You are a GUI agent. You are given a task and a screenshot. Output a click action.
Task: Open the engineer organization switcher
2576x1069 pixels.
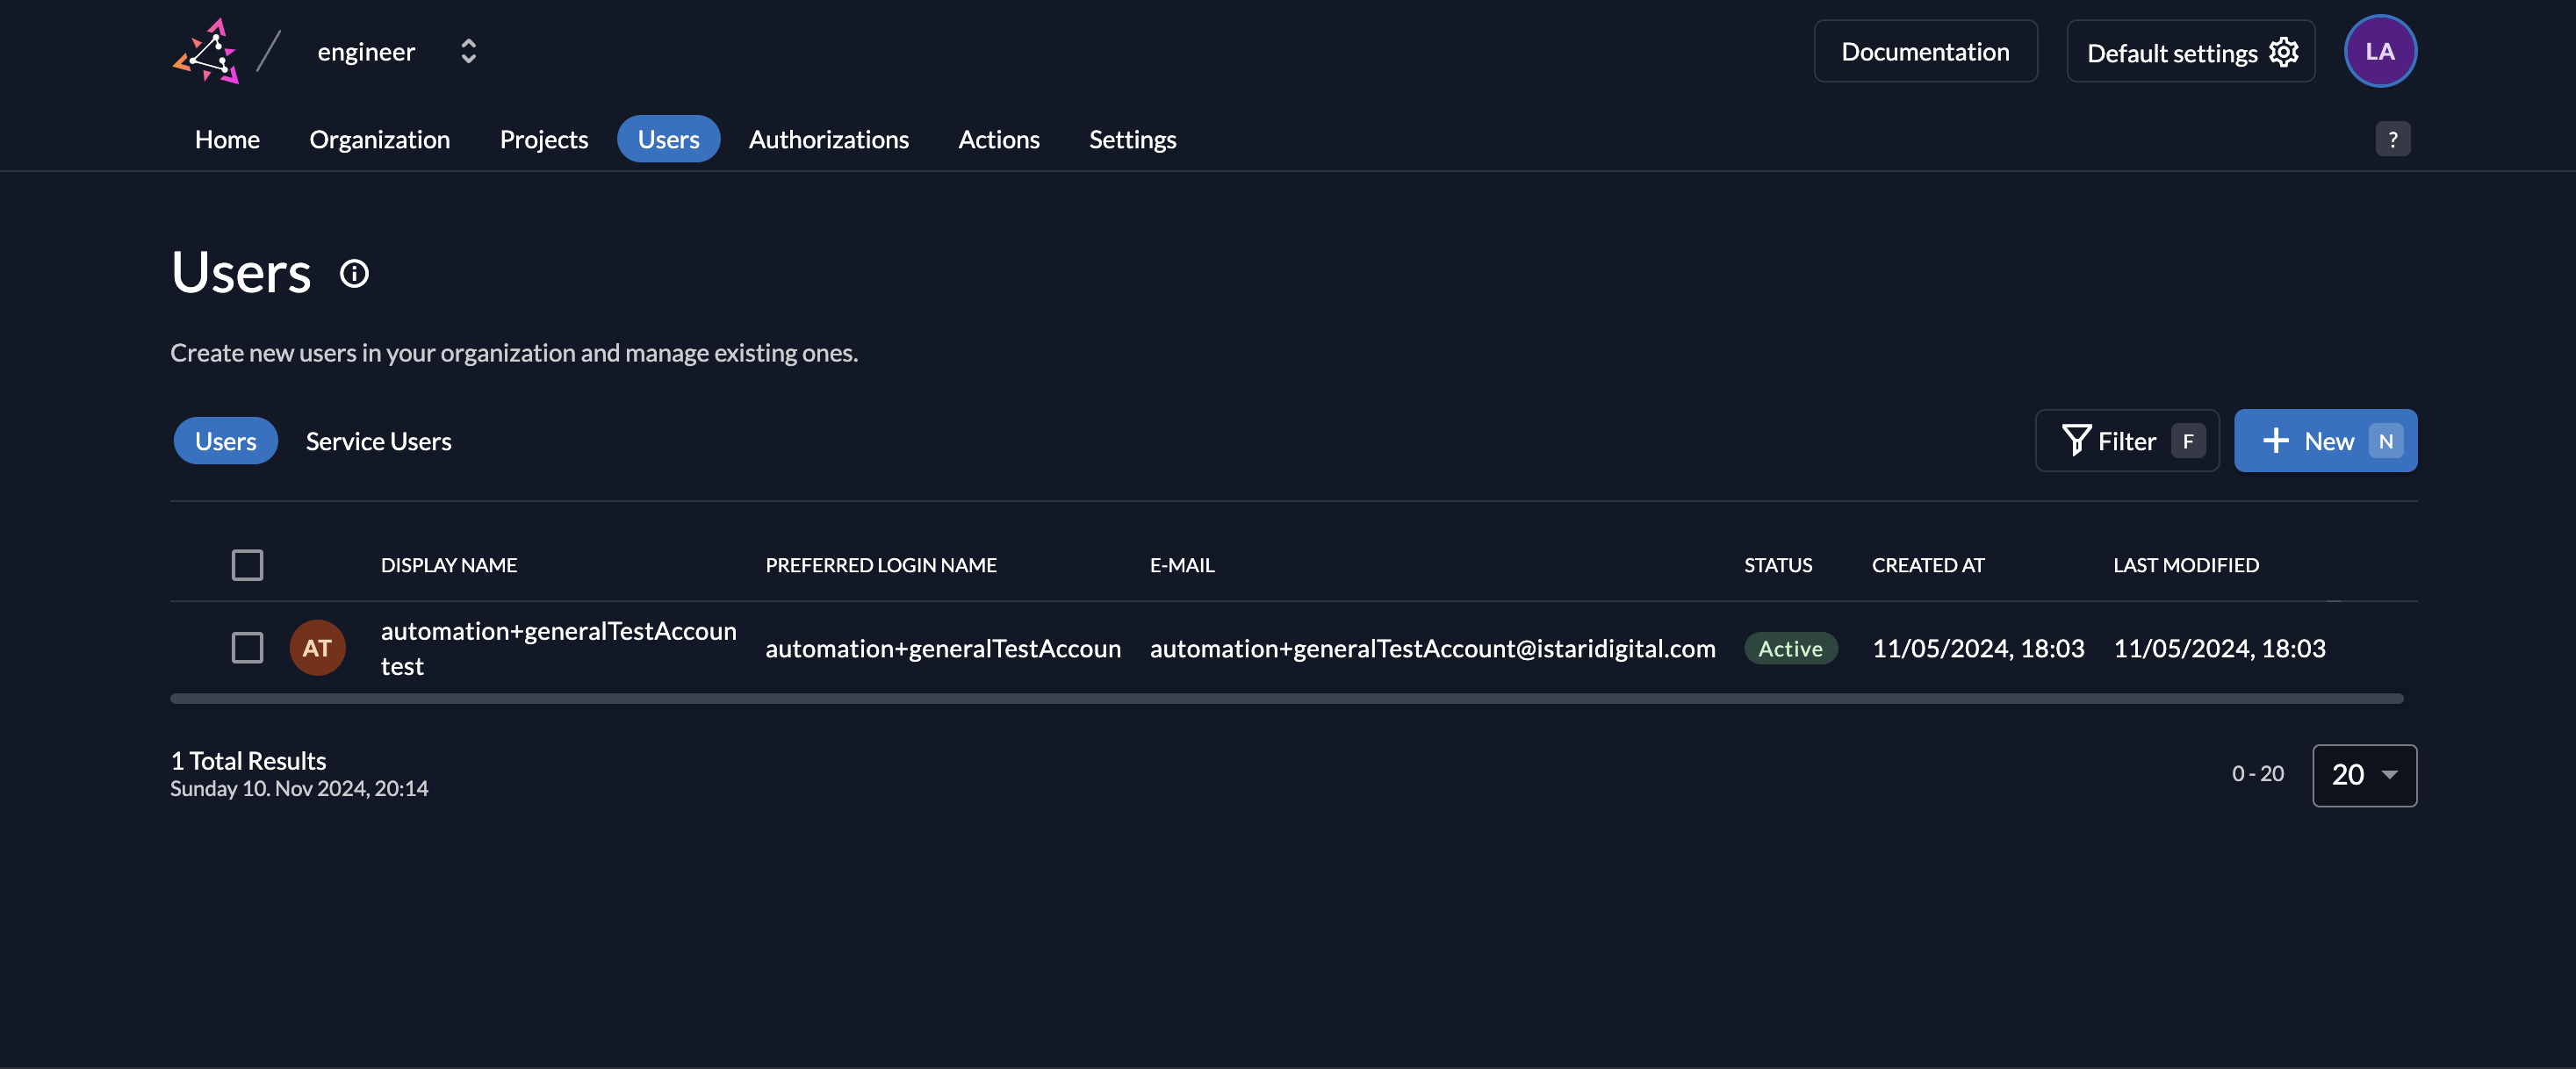coord(466,51)
